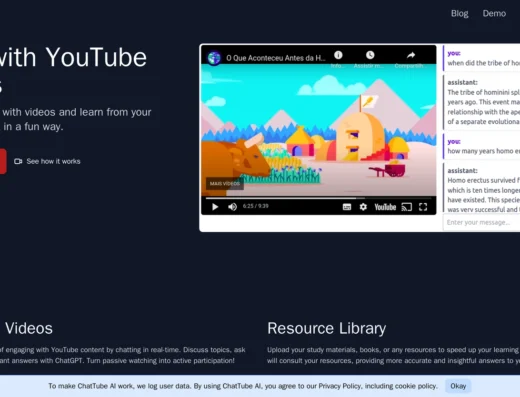This screenshot has height=397, width=520.
Task: Play the embedded YouTube video
Action: pyautogui.click(x=215, y=207)
